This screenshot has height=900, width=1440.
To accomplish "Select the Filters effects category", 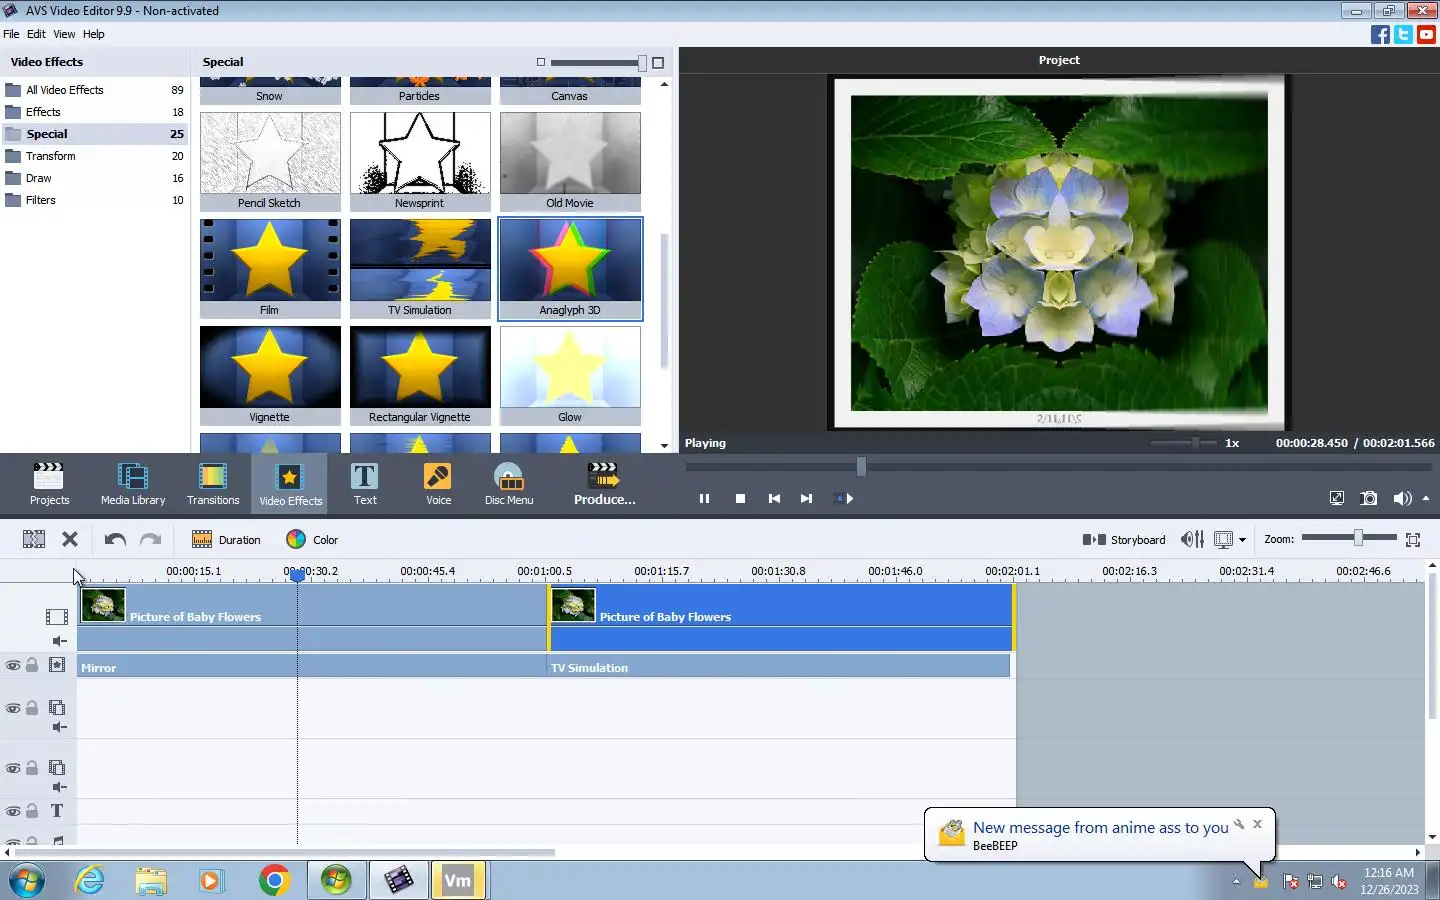I will click(x=94, y=200).
